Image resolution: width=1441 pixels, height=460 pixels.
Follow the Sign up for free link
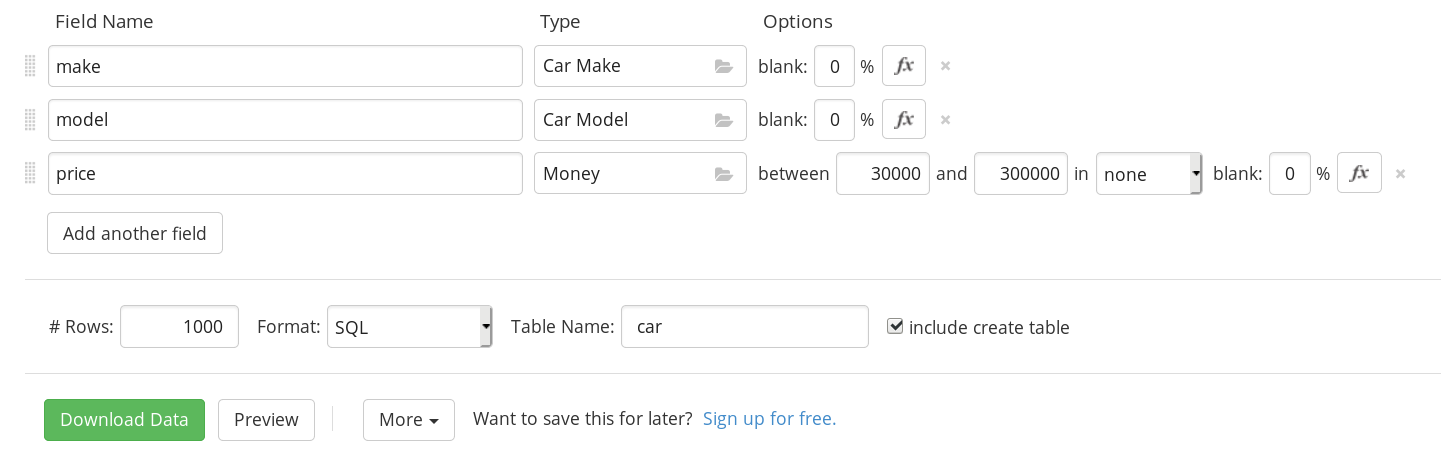click(769, 419)
